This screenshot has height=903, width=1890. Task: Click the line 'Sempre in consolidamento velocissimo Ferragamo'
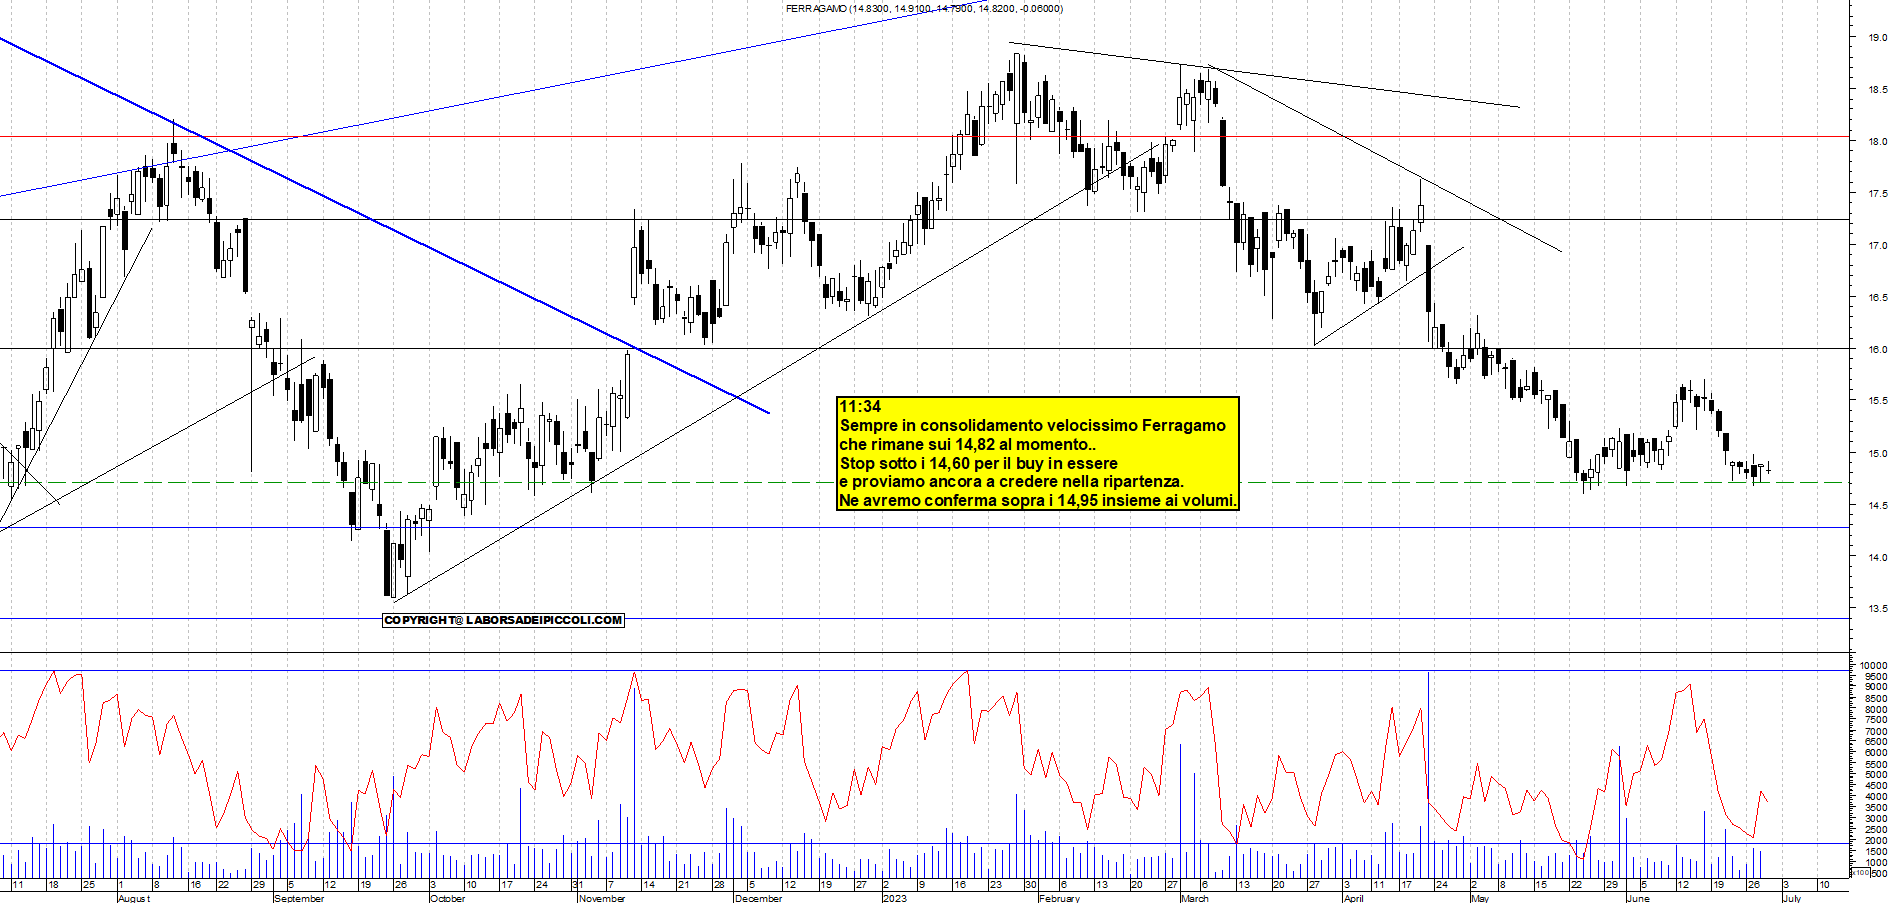(x=1032, y=426)
